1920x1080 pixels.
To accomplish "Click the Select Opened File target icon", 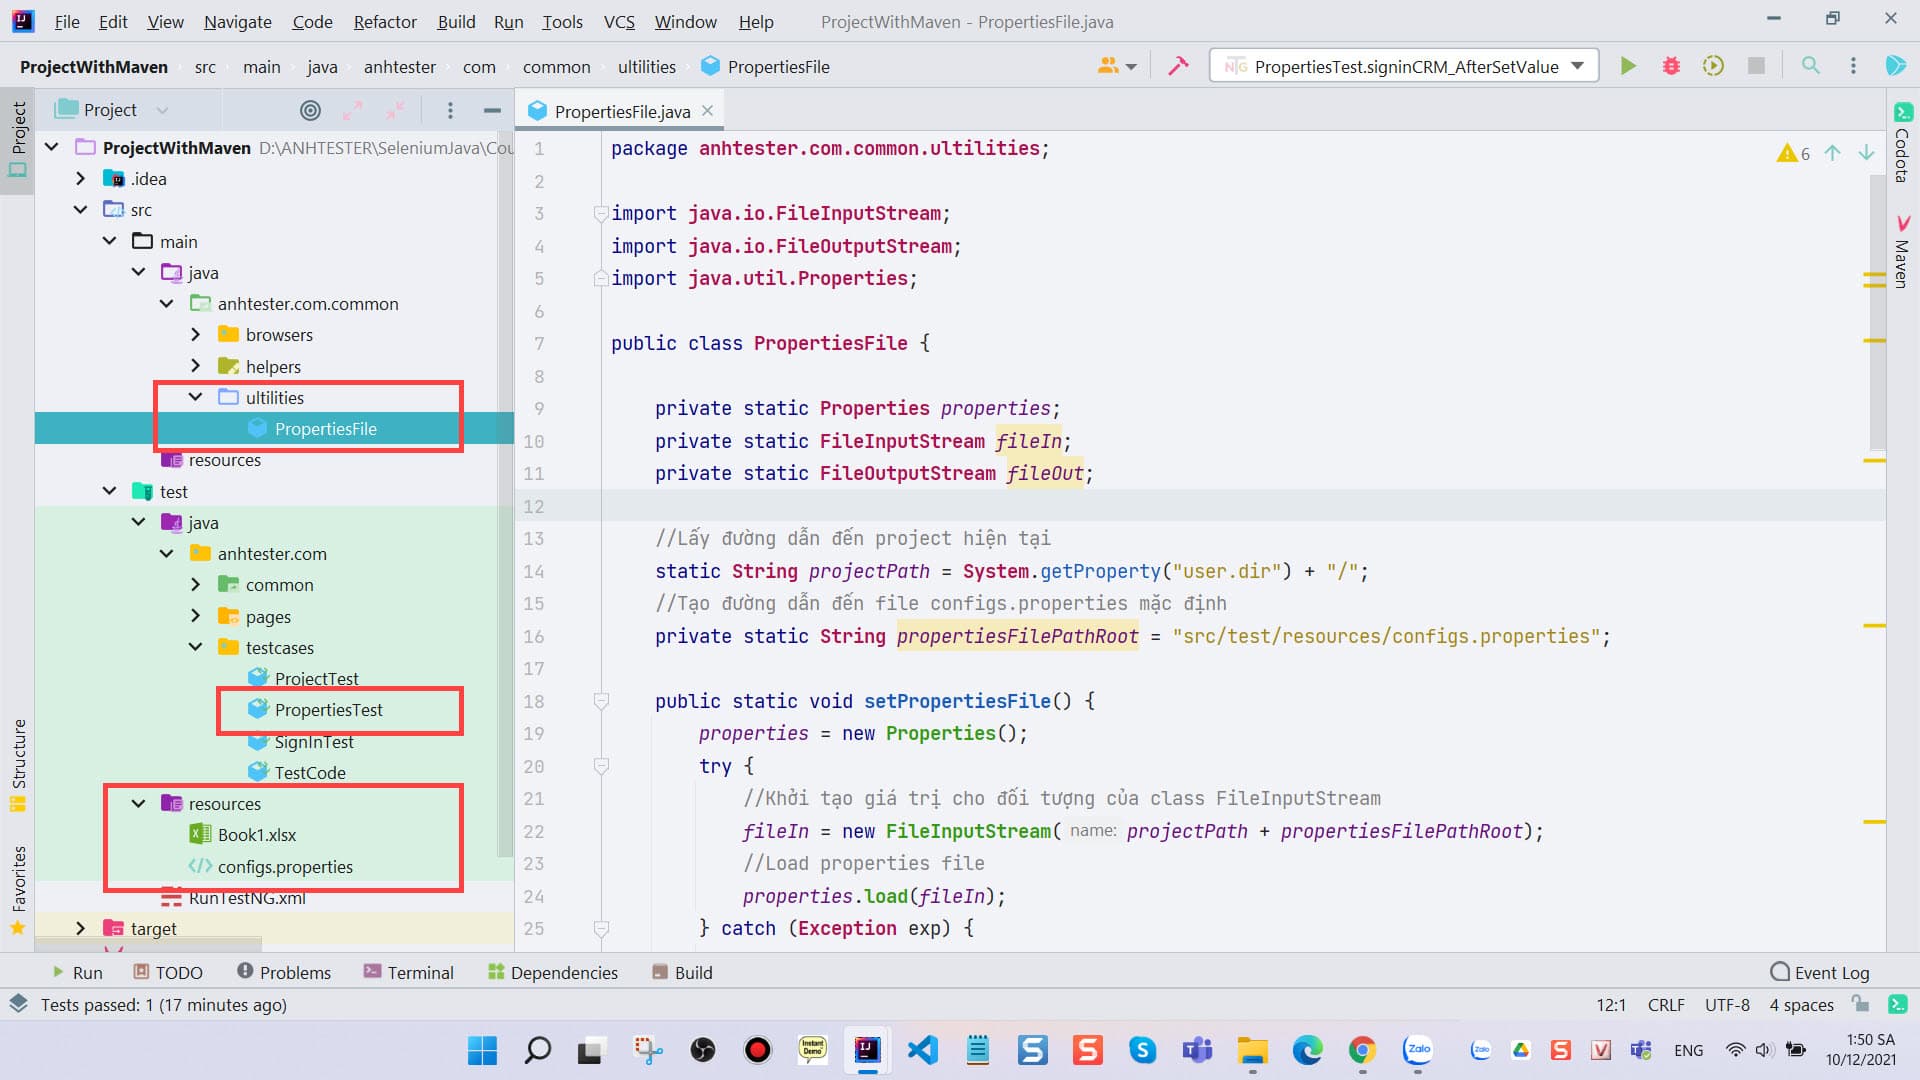I will (x=311, y=110).
